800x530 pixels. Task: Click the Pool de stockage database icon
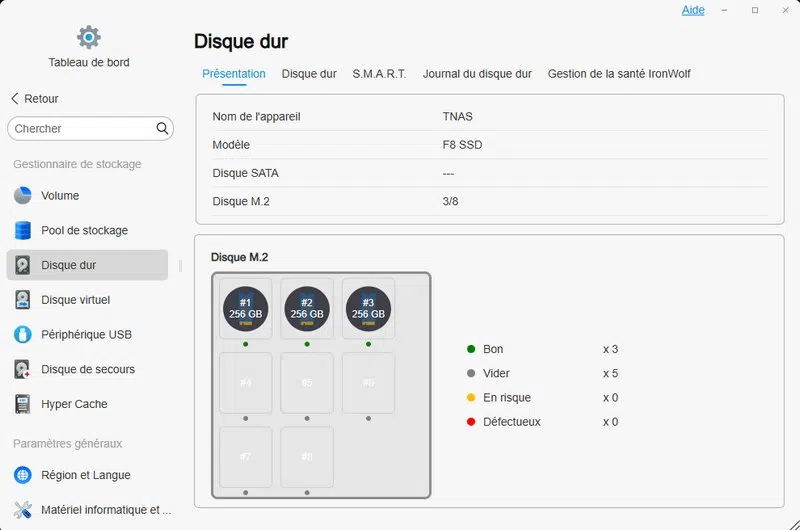(22, 230)
